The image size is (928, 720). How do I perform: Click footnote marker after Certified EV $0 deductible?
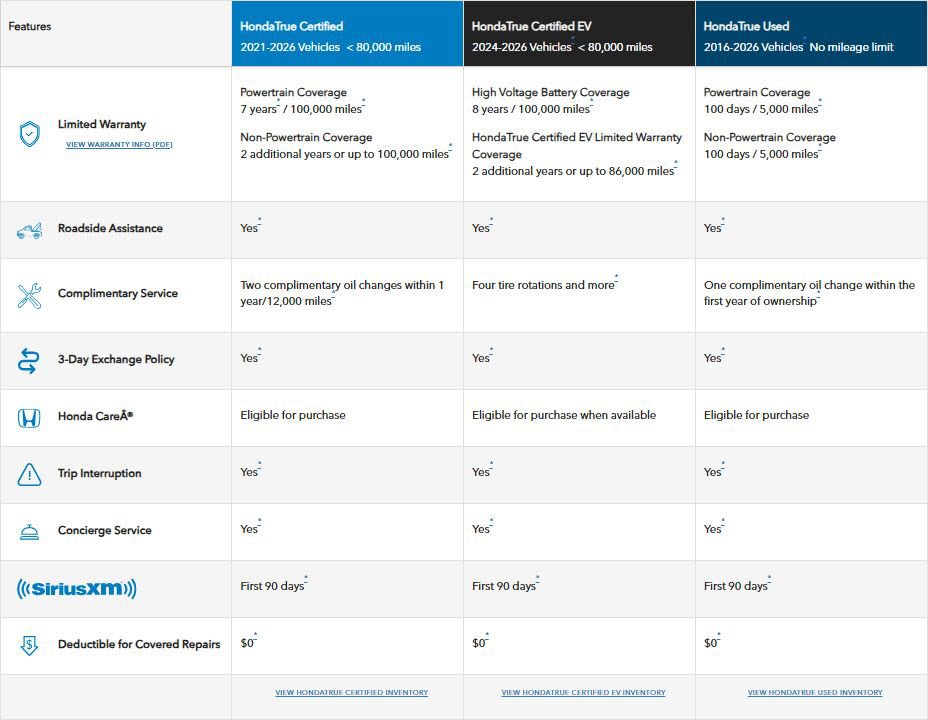[x=487, y=638]
